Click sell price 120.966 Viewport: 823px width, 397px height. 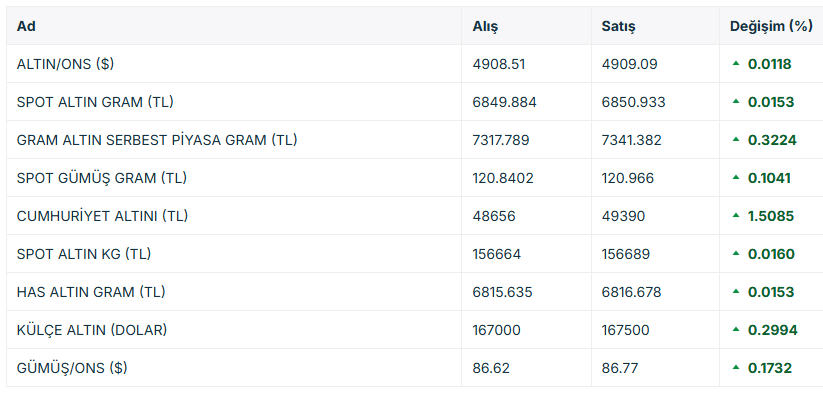628,178
